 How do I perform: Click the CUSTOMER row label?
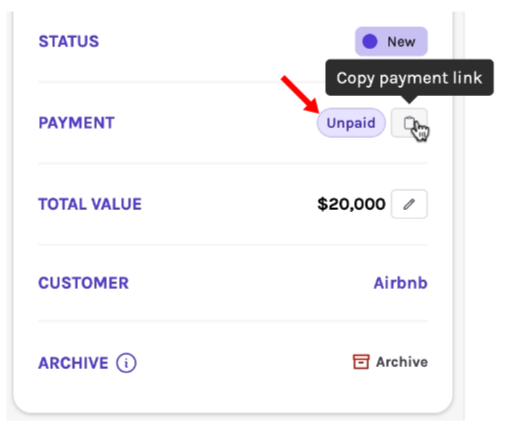83,283
